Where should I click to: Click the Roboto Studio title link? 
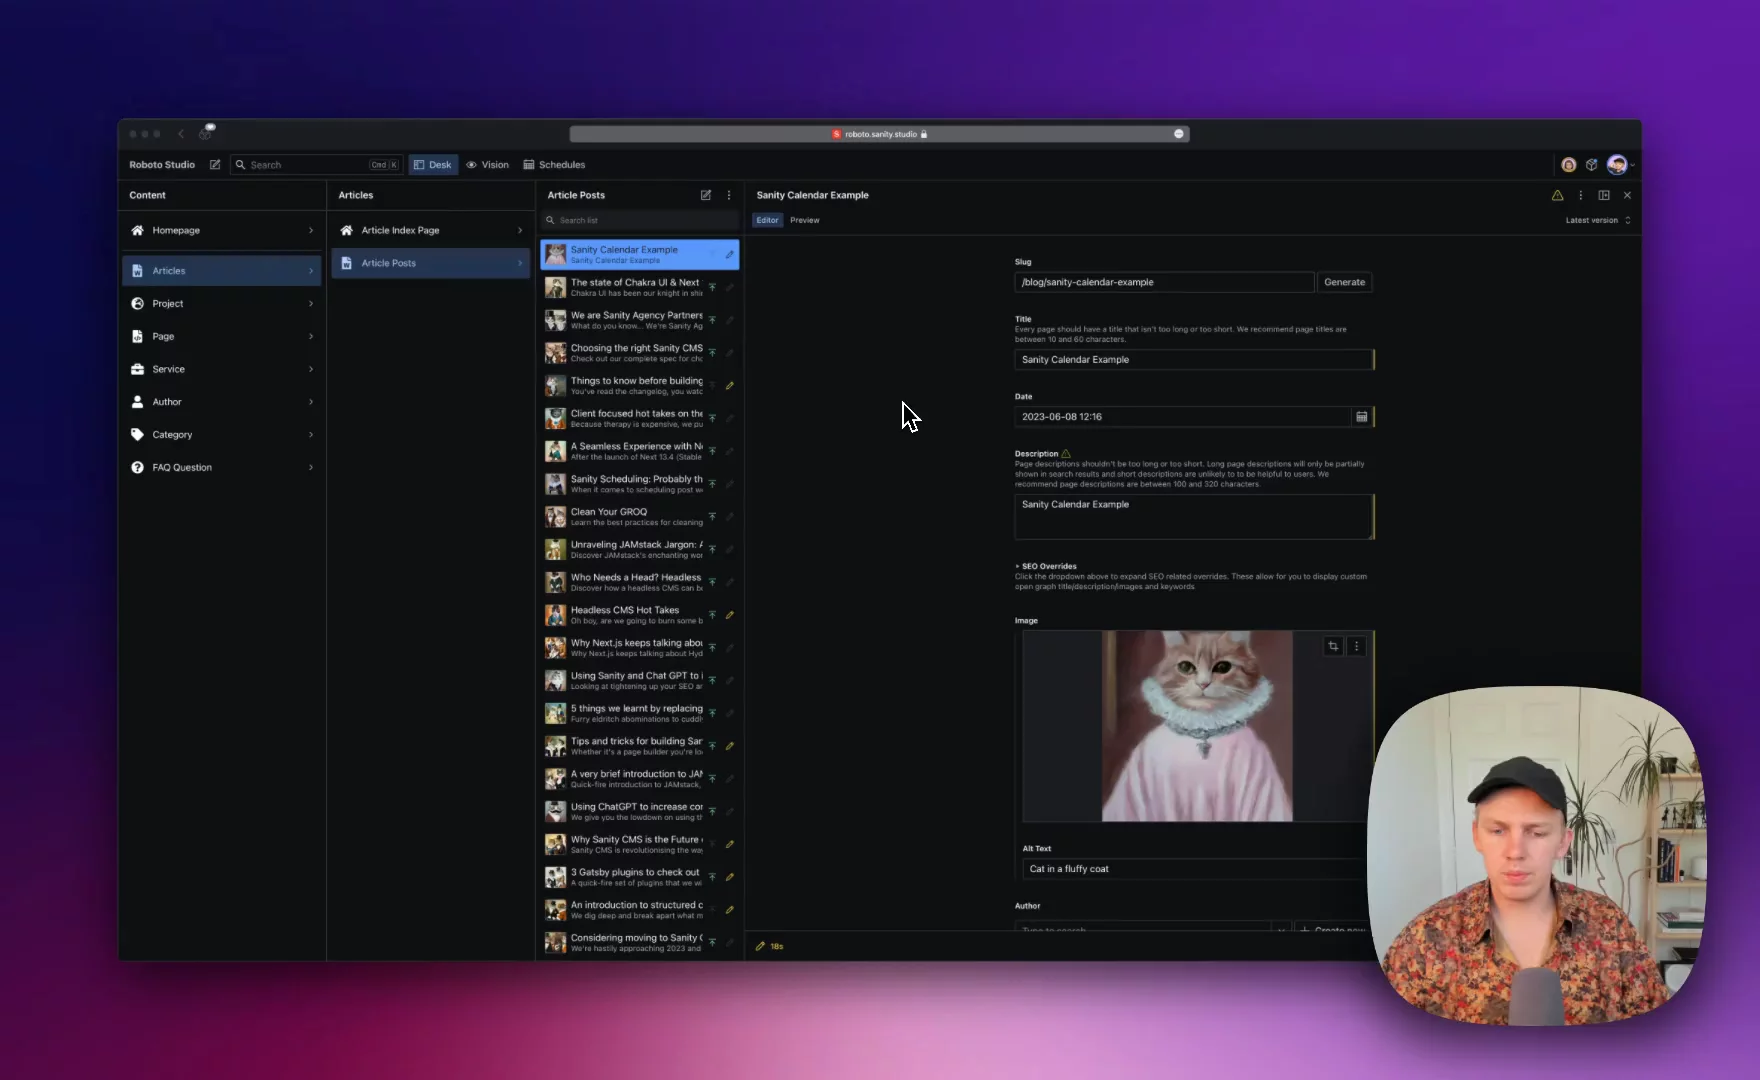coord(162,165)
